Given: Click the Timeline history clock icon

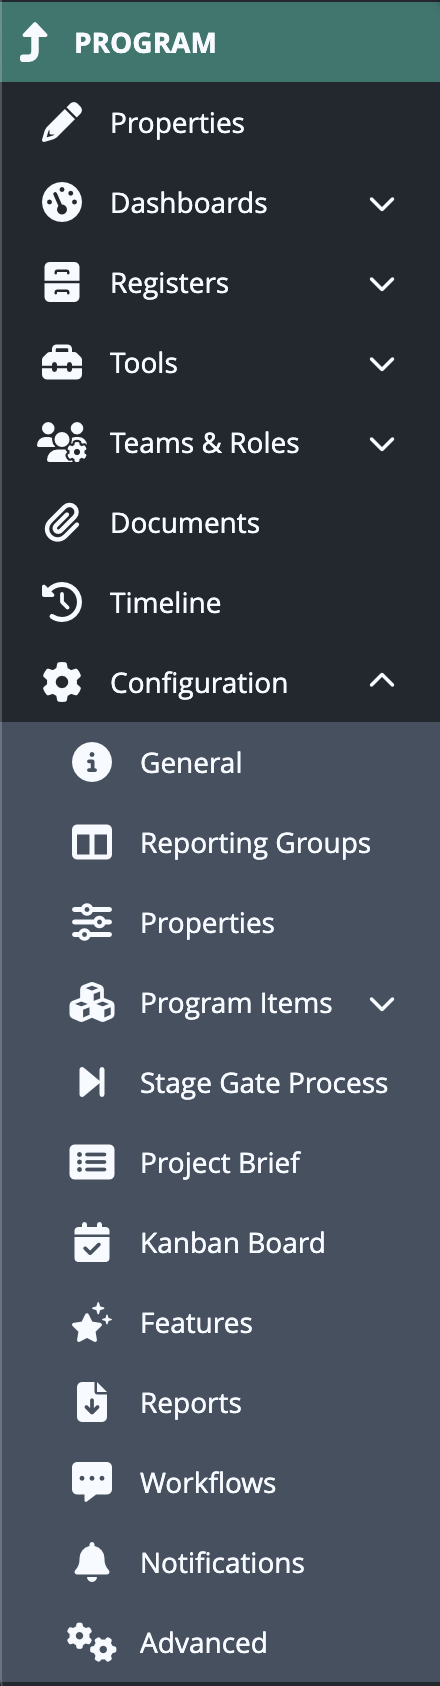Looking at the screenshot, I should (x=62, y=603).
